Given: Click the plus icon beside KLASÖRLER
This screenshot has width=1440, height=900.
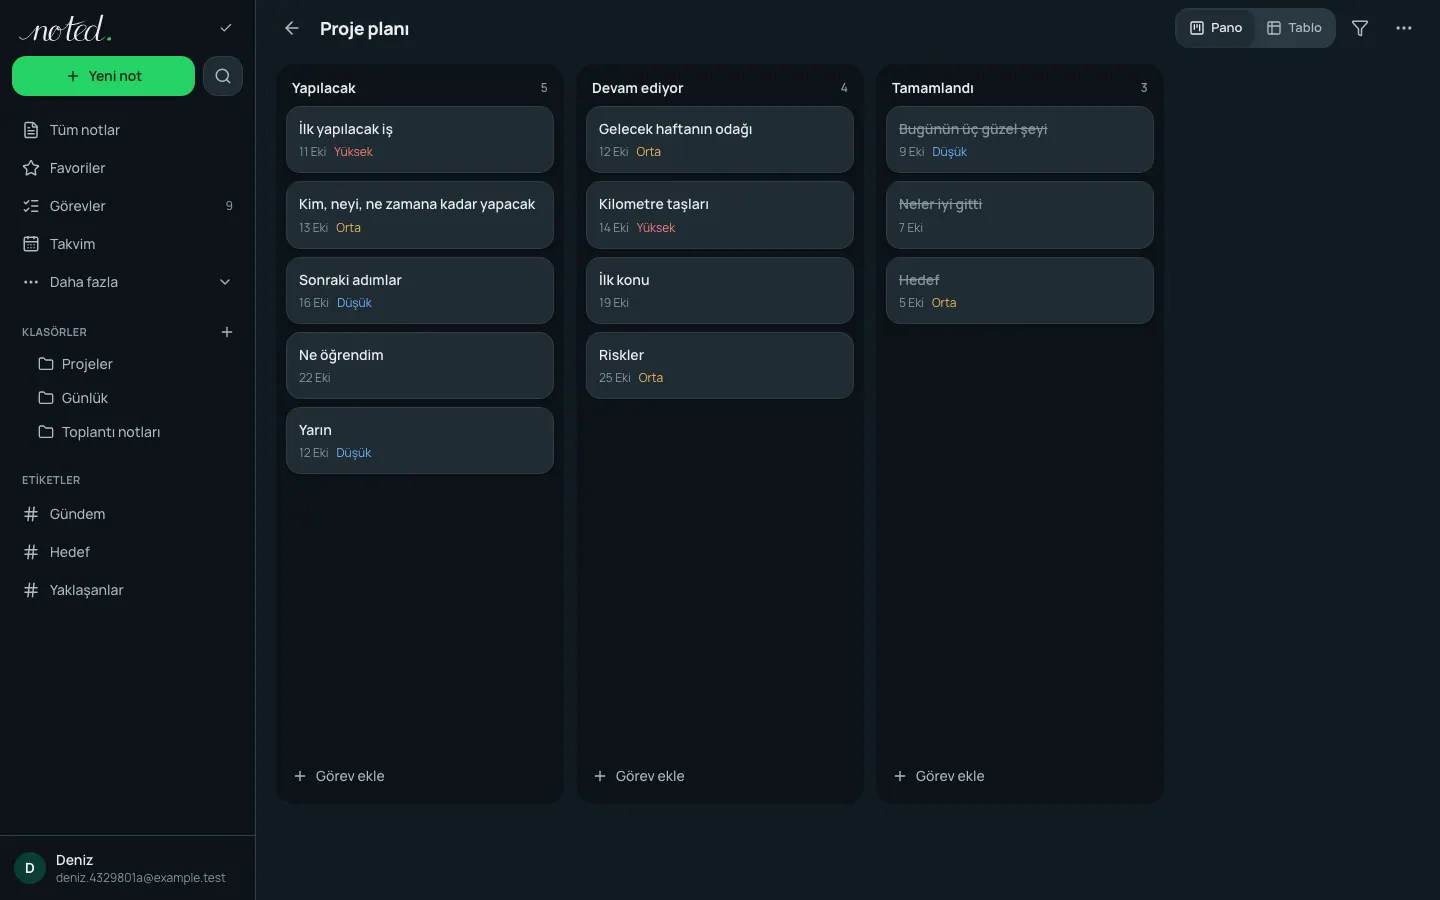Looking at the screenshot, I should point(227,332).
